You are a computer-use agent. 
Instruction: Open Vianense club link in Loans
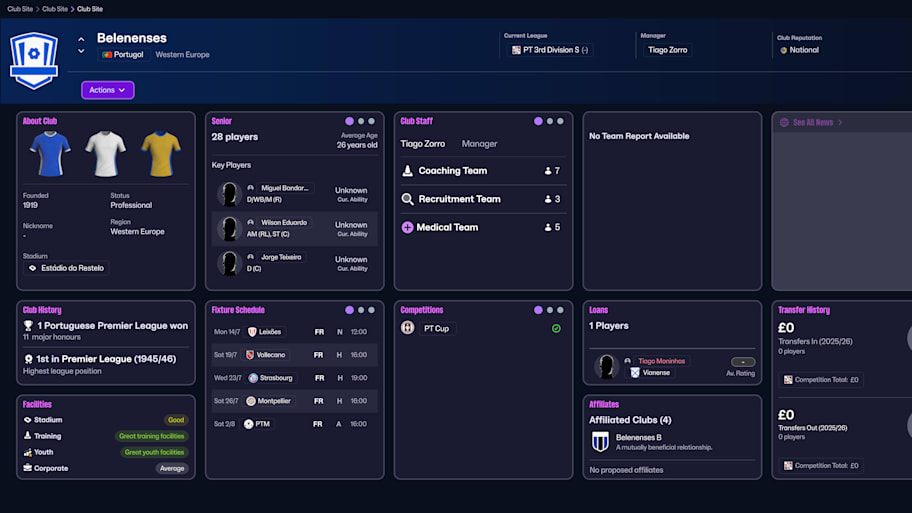click(x=656, y=373)
